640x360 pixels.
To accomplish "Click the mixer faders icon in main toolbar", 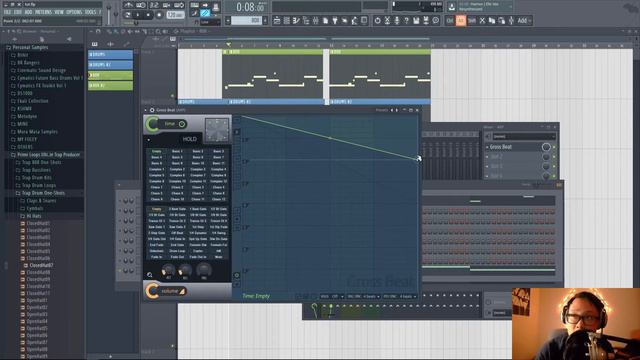I will click(x=316, y=20).
